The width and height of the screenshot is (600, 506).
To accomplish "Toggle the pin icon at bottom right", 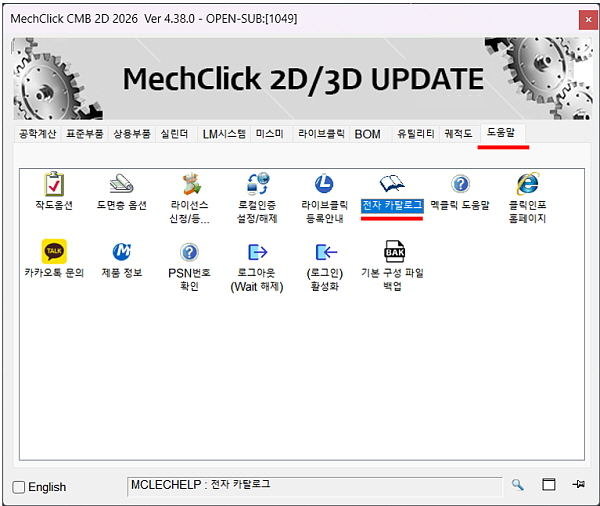I will pyautogui.click(x=578, y=484).
